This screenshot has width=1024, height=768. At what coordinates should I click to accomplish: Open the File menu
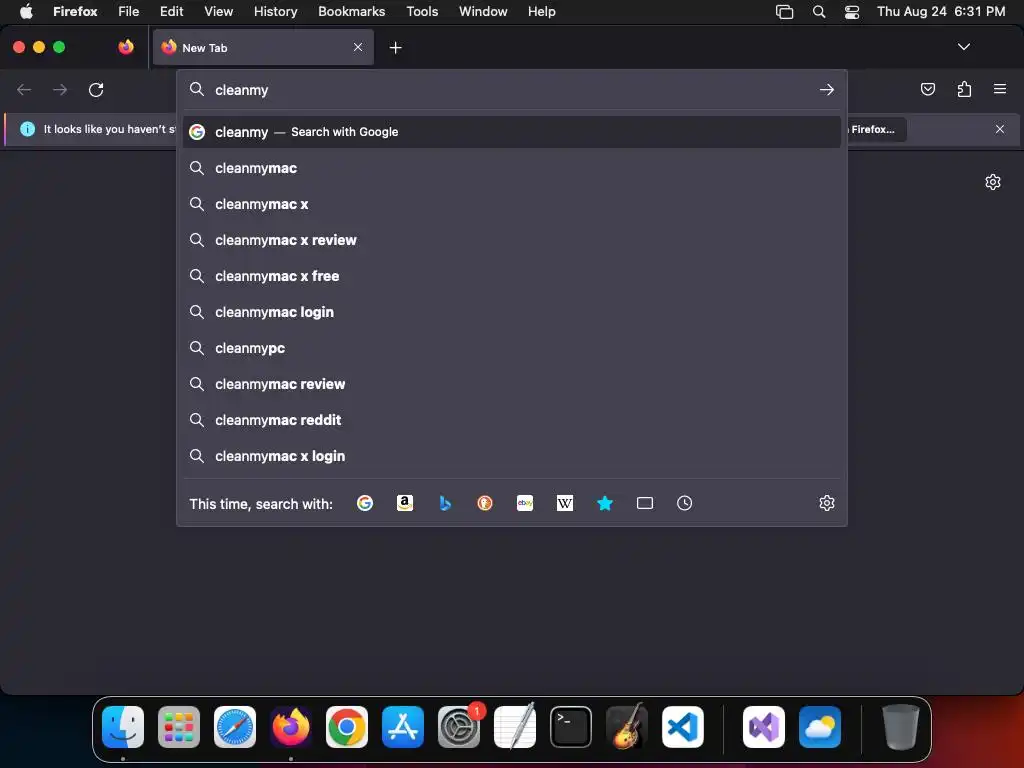pyautogui.click(x=129, y=11)
